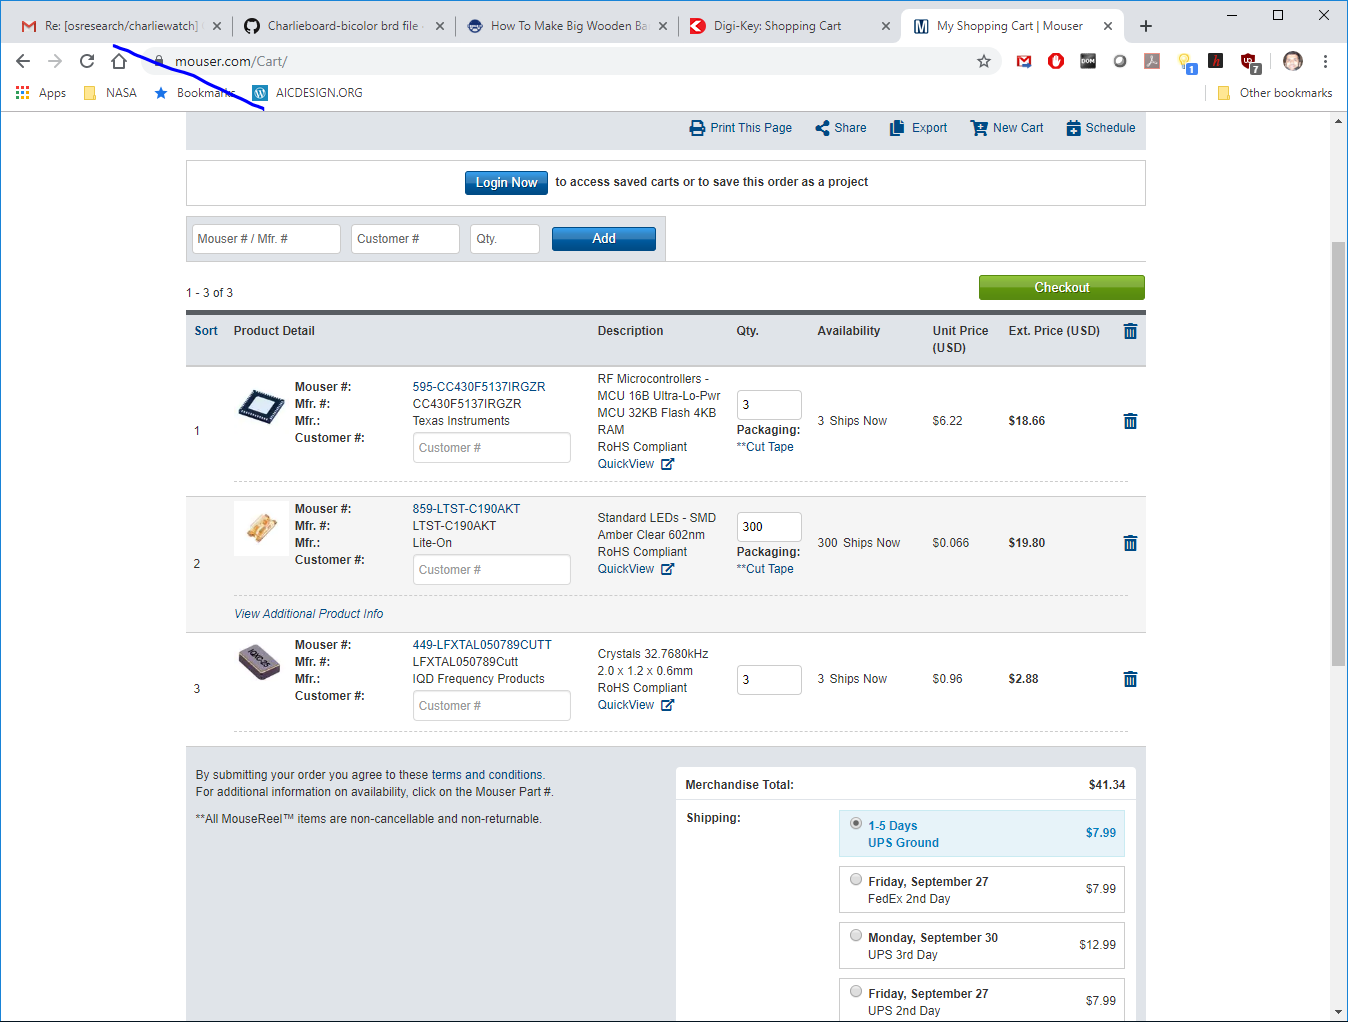
Task: Delete the LFXTAL050789Cutt row using its trash icon
Action: tap(1130, 679)
